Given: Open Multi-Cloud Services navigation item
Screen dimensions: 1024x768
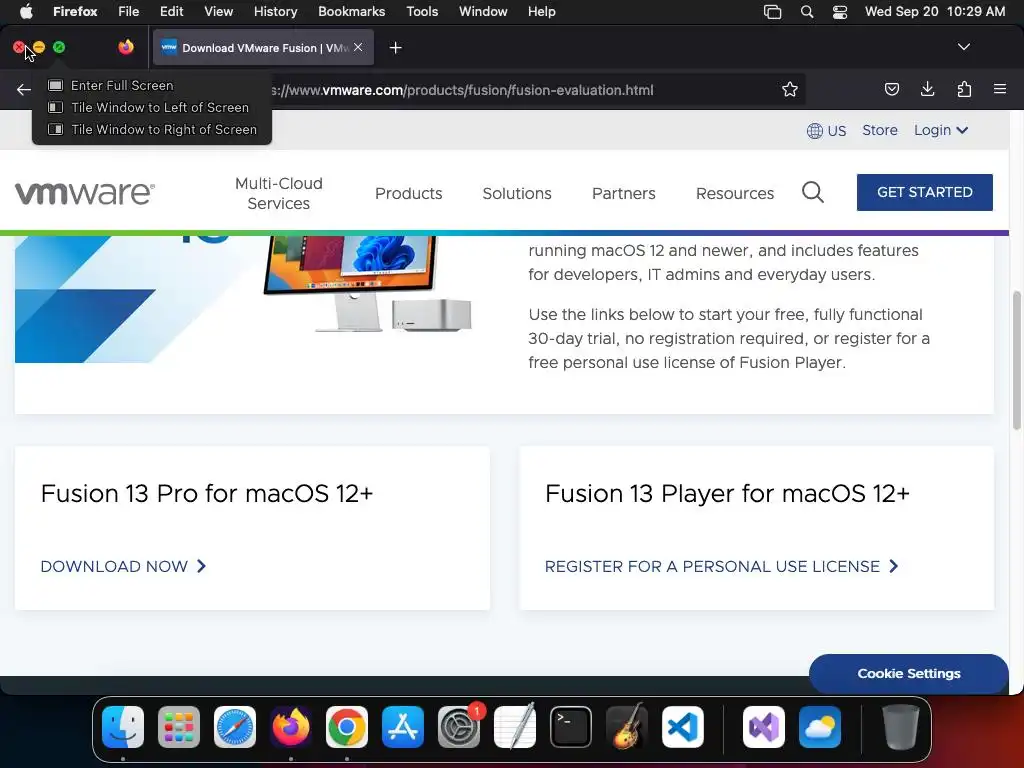Looking at the screenshot, I should point(279,193).
